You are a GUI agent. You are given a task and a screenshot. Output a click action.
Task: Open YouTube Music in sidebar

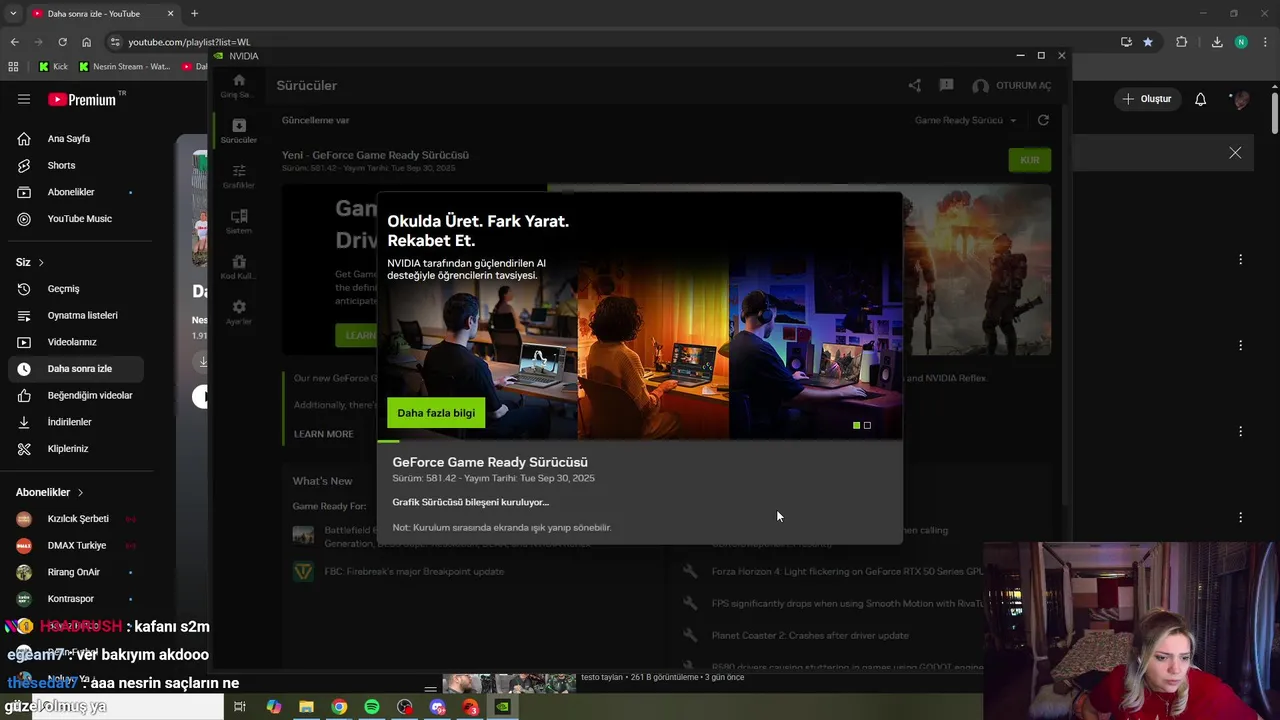tap(76, 219)
